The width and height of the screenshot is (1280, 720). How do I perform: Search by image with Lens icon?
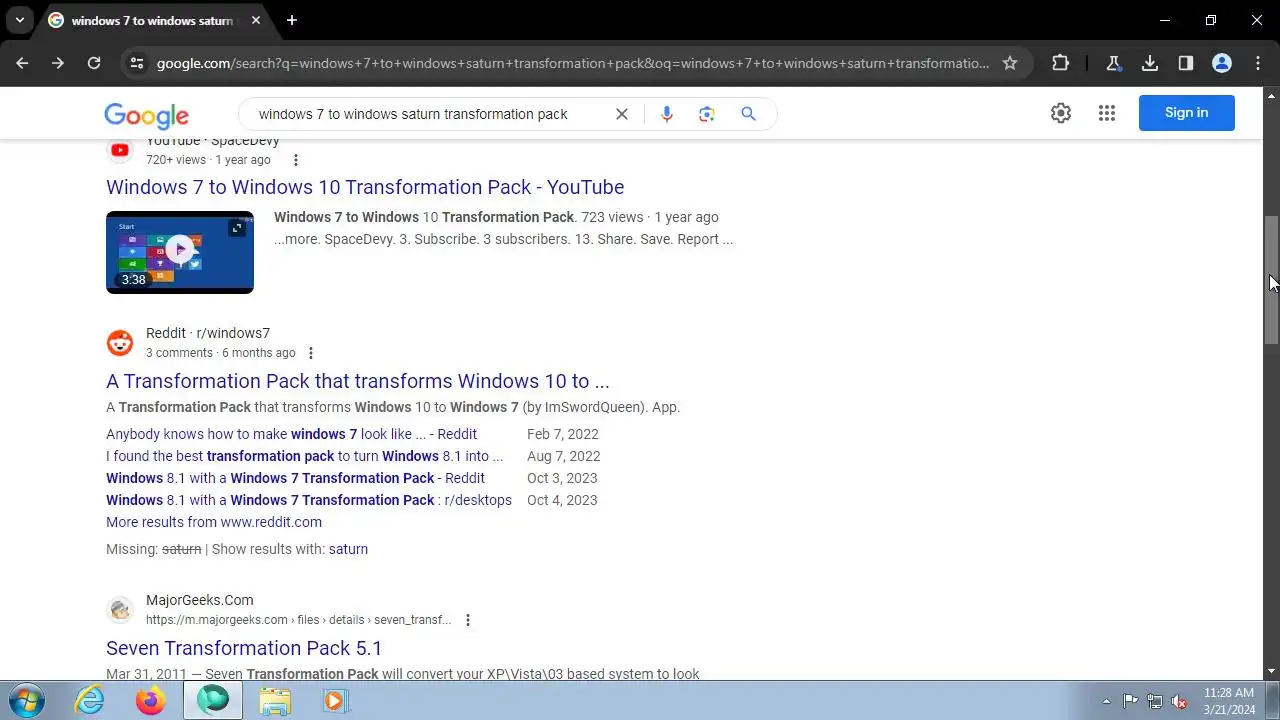(707, 114)
